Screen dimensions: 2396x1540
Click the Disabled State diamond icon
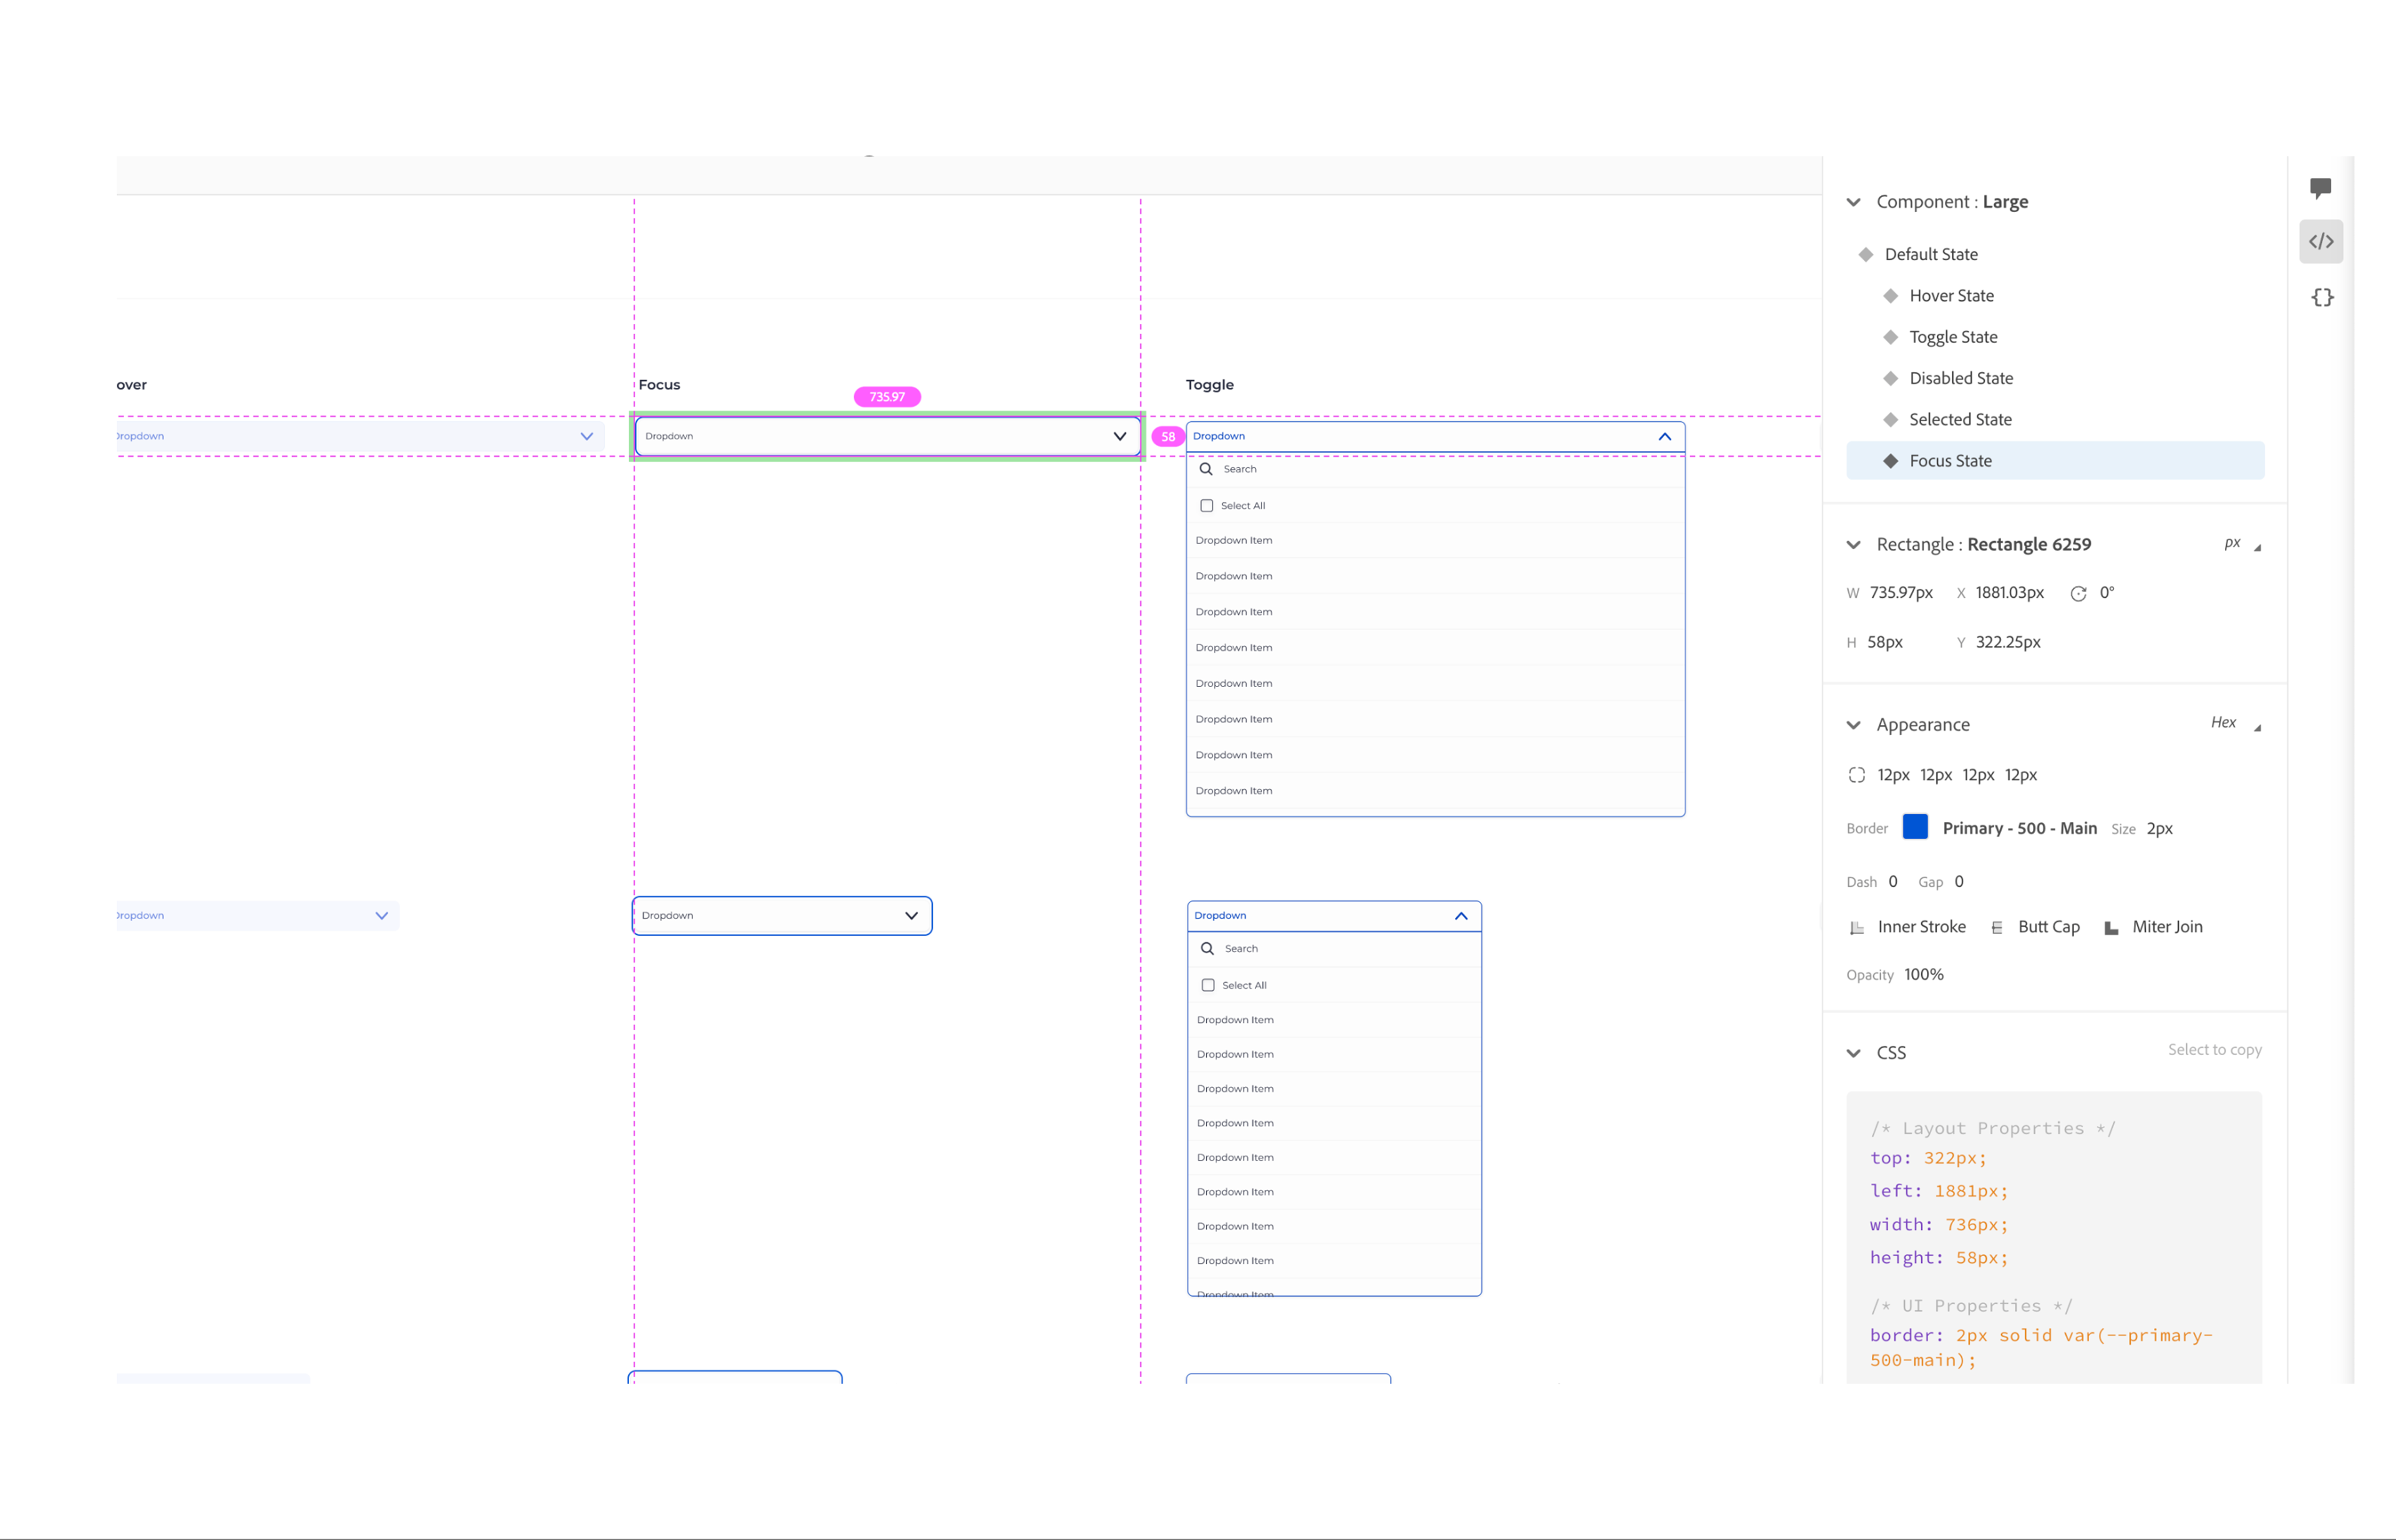(1890, 379)
